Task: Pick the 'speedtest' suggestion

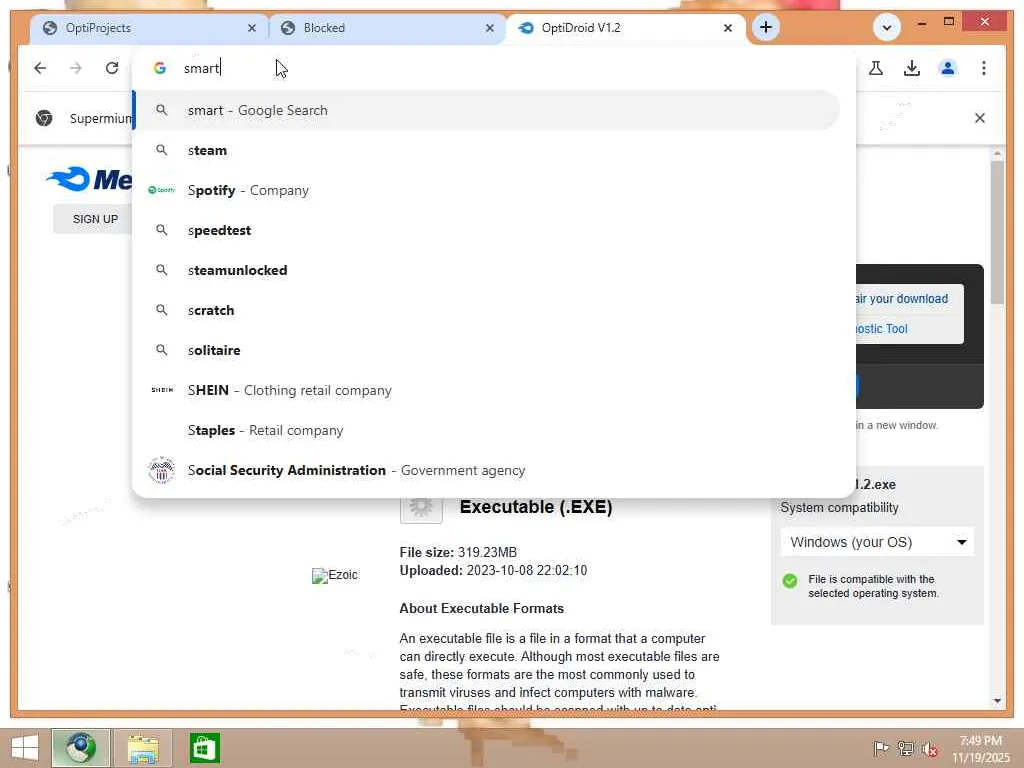Action: 487,231
